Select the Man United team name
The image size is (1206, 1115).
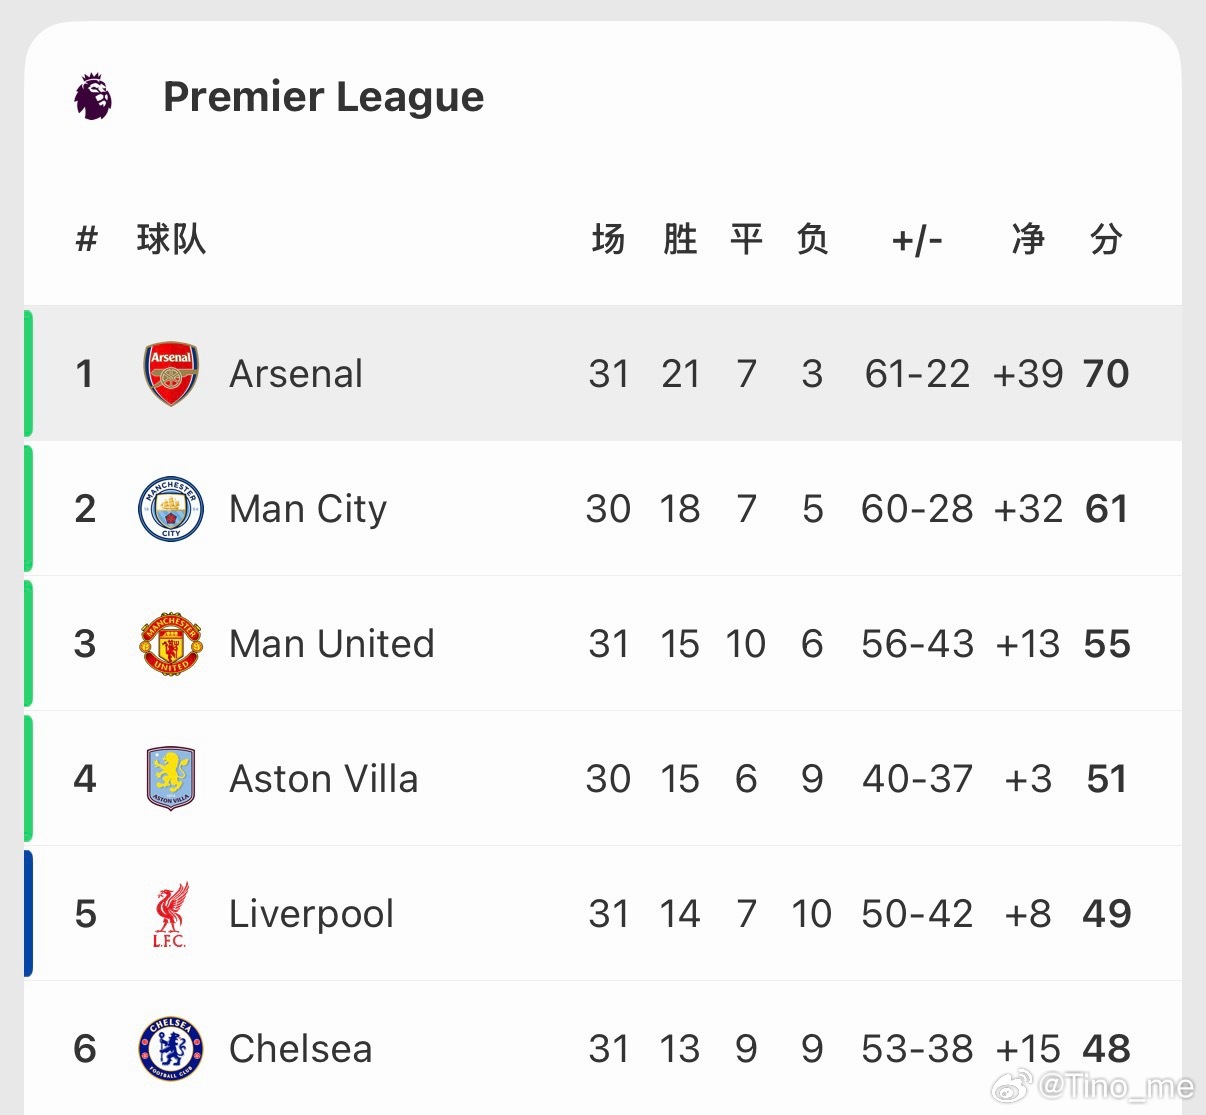331,644
